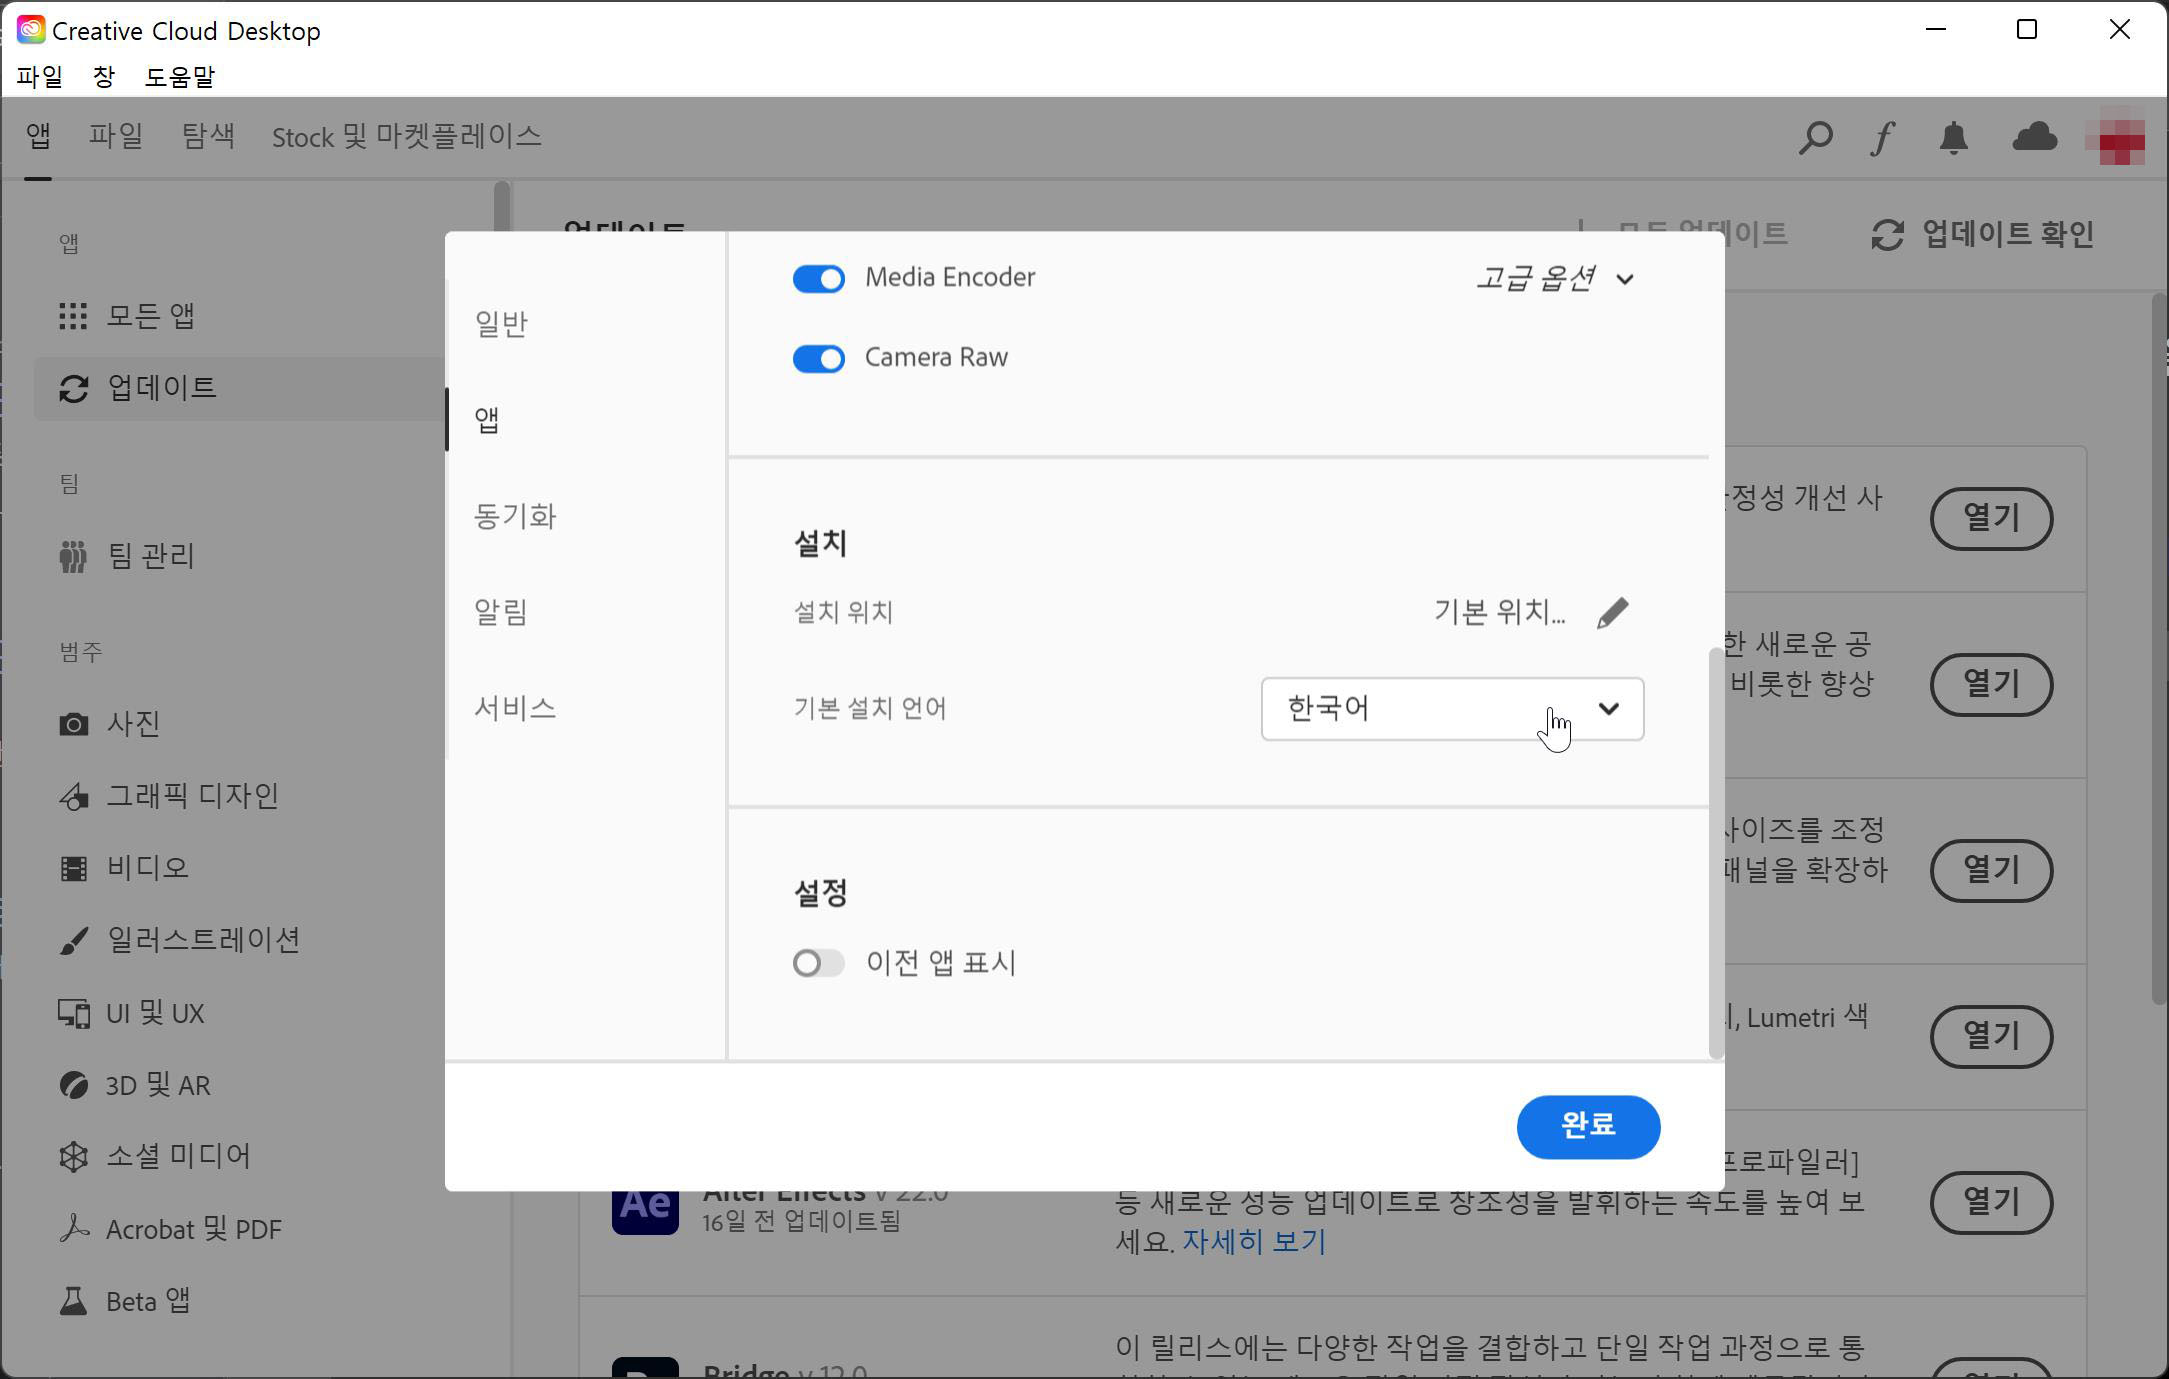
Task: Open the default install language dropdown
Action: point(1452,709)
